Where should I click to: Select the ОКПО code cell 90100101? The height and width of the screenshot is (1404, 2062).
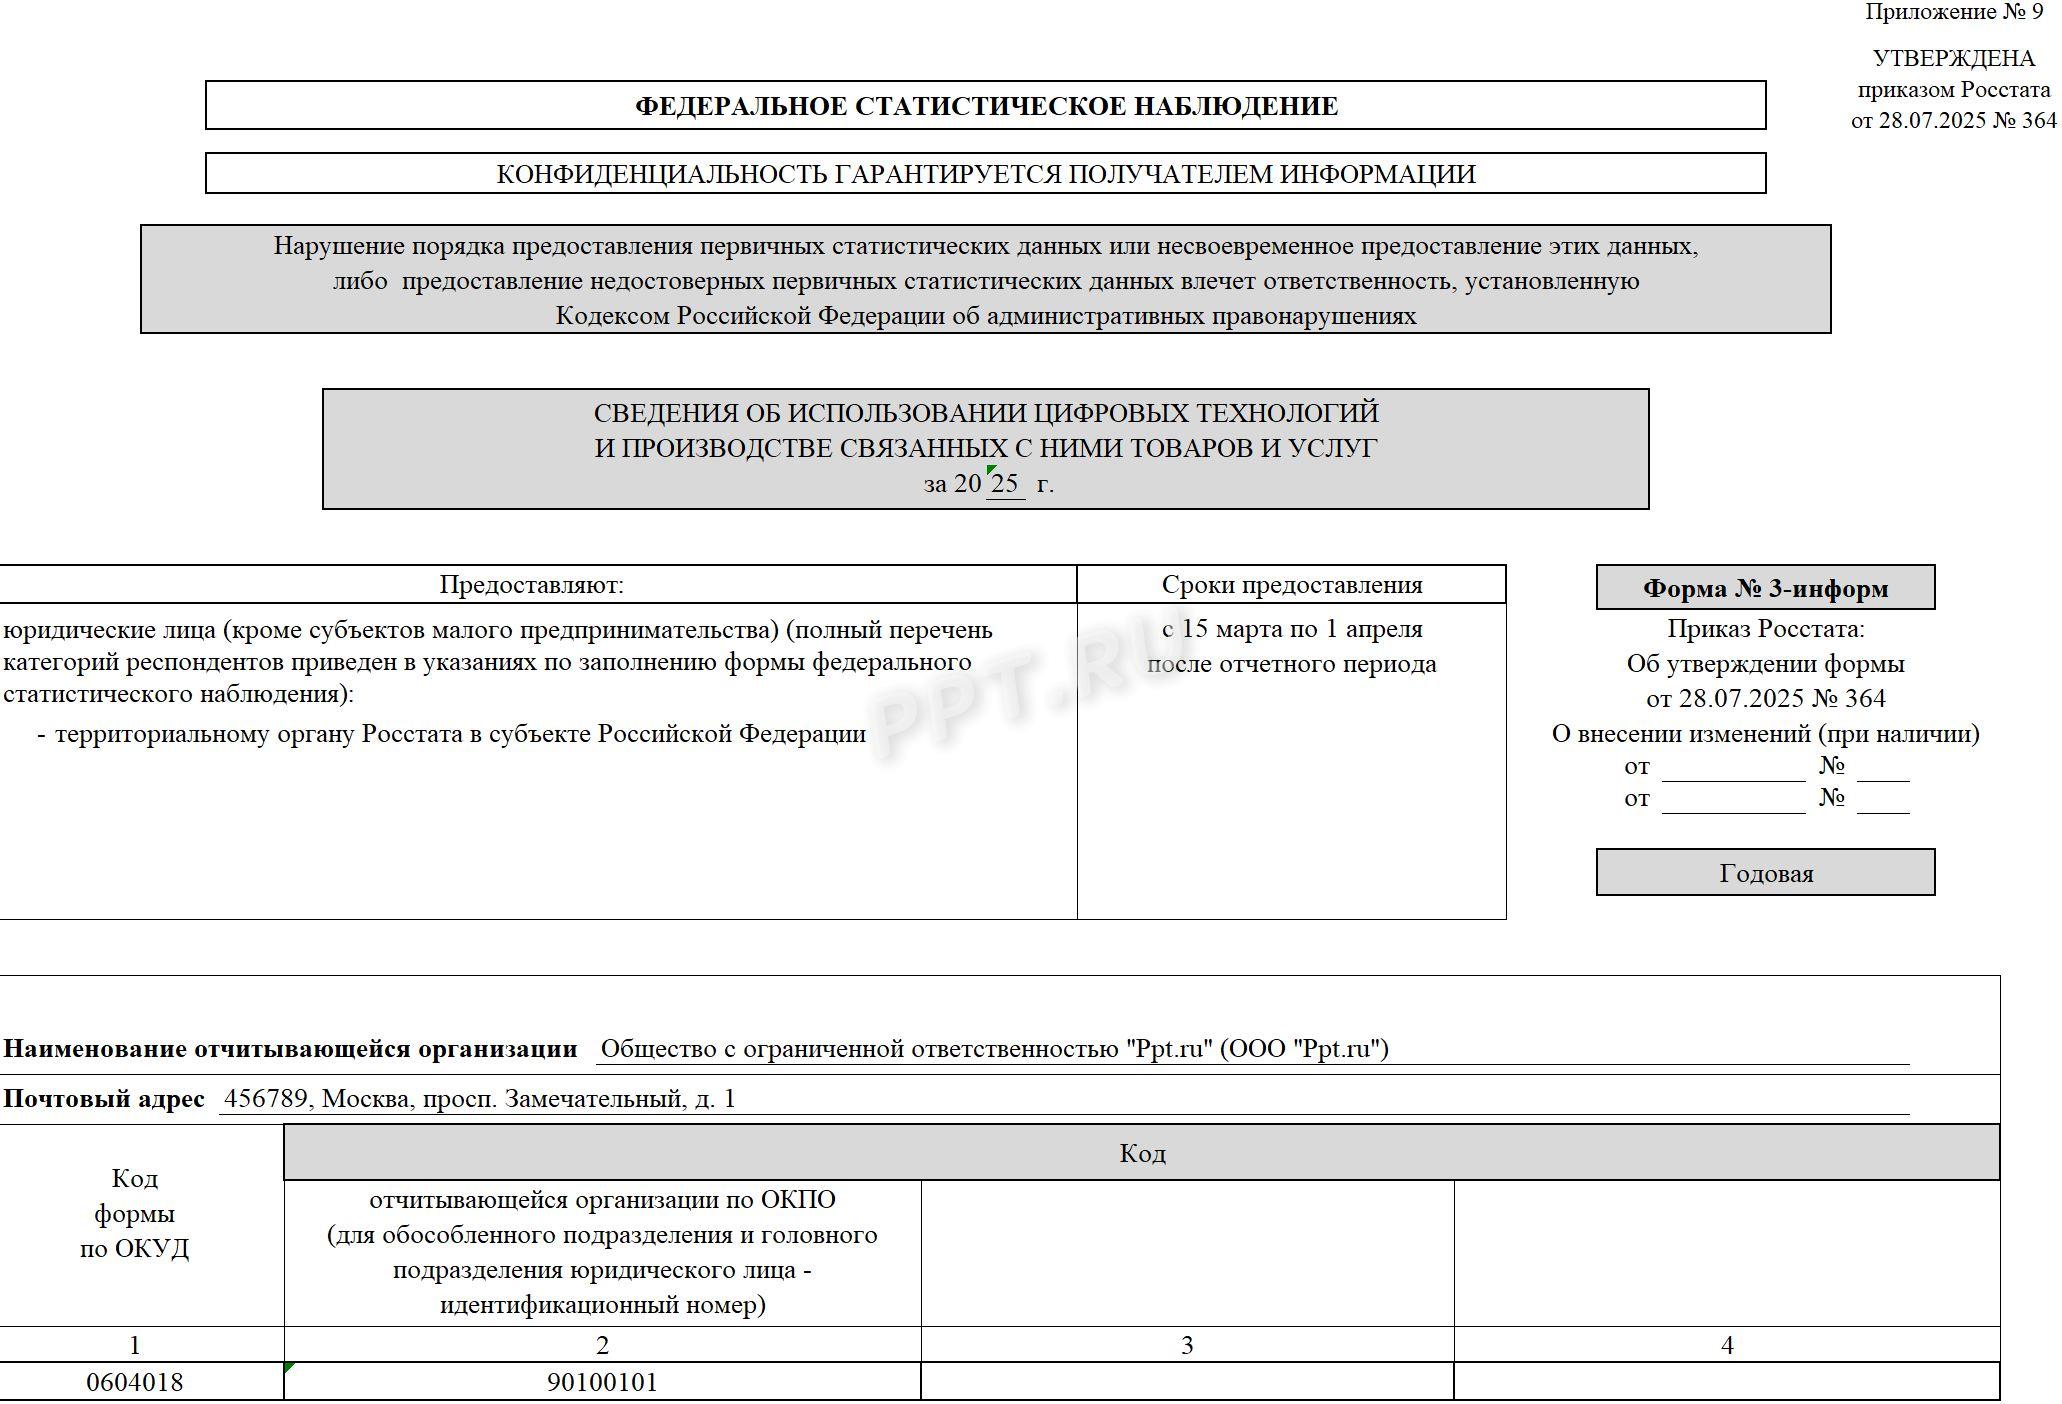pyautogui.click(x=602, y=1382)
